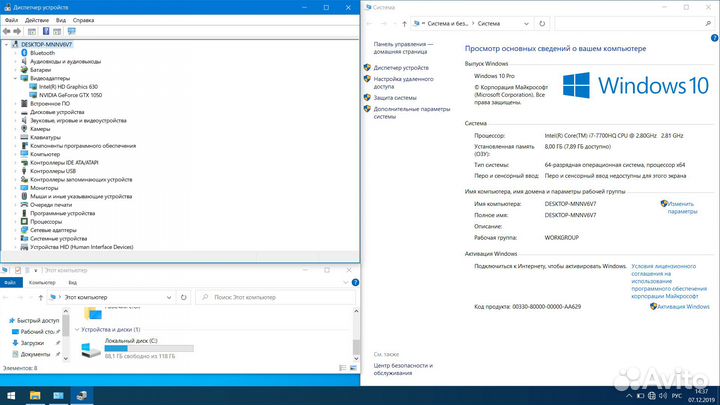
Task: Expand the Батареи category
Action: pyautogui.click(x=15, y=70)
